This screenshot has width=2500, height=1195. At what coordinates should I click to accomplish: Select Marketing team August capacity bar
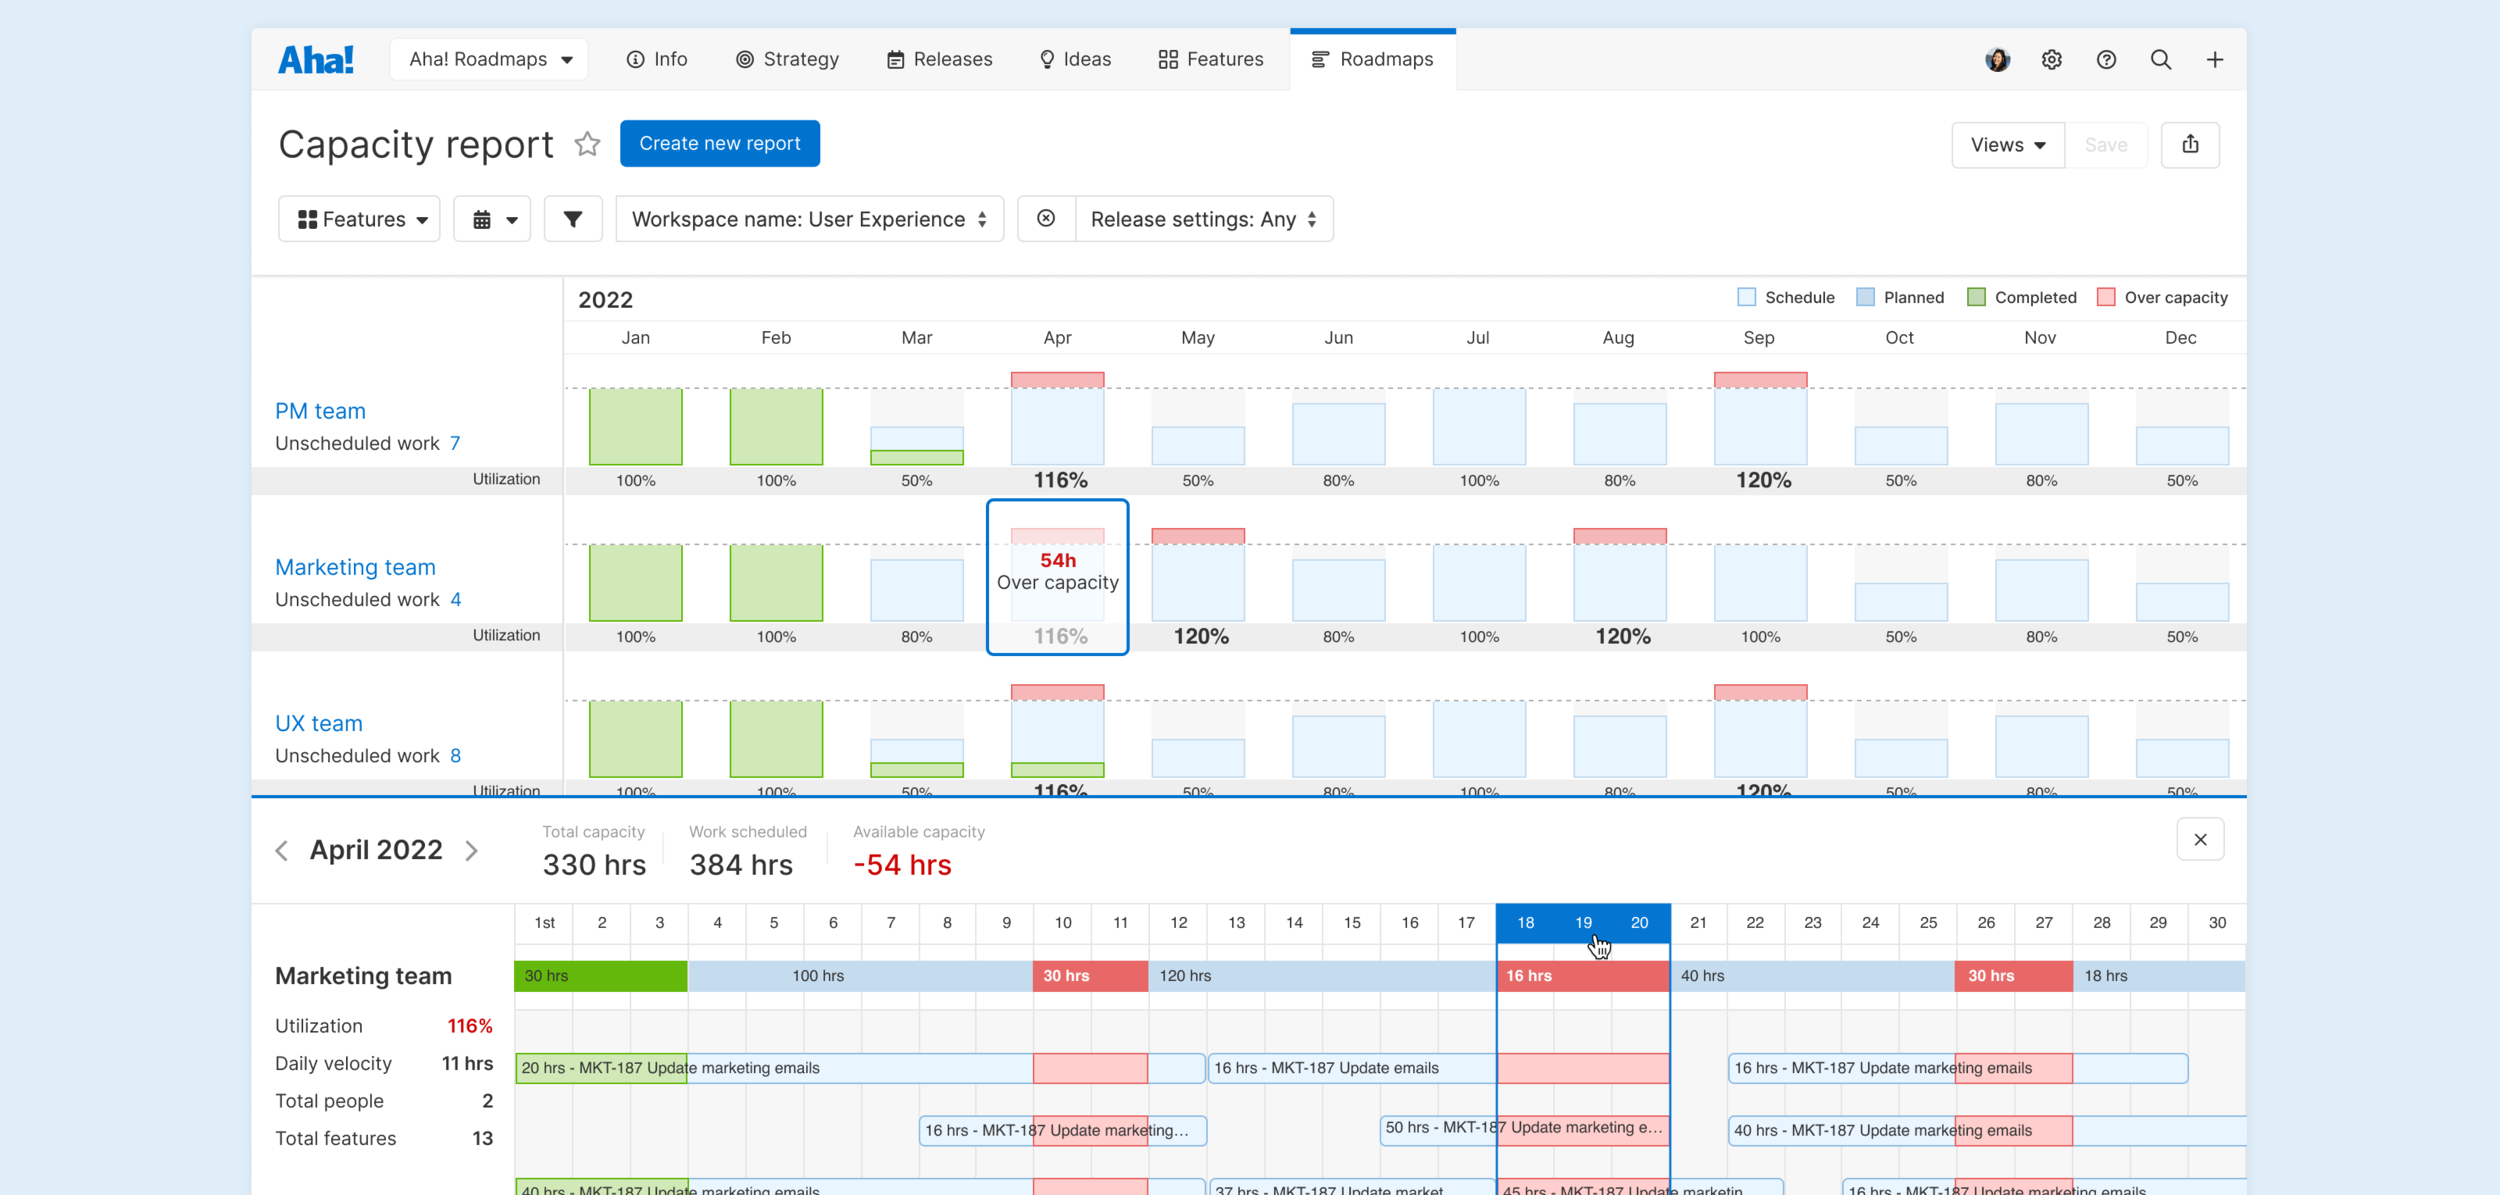tap(1620, 575)
